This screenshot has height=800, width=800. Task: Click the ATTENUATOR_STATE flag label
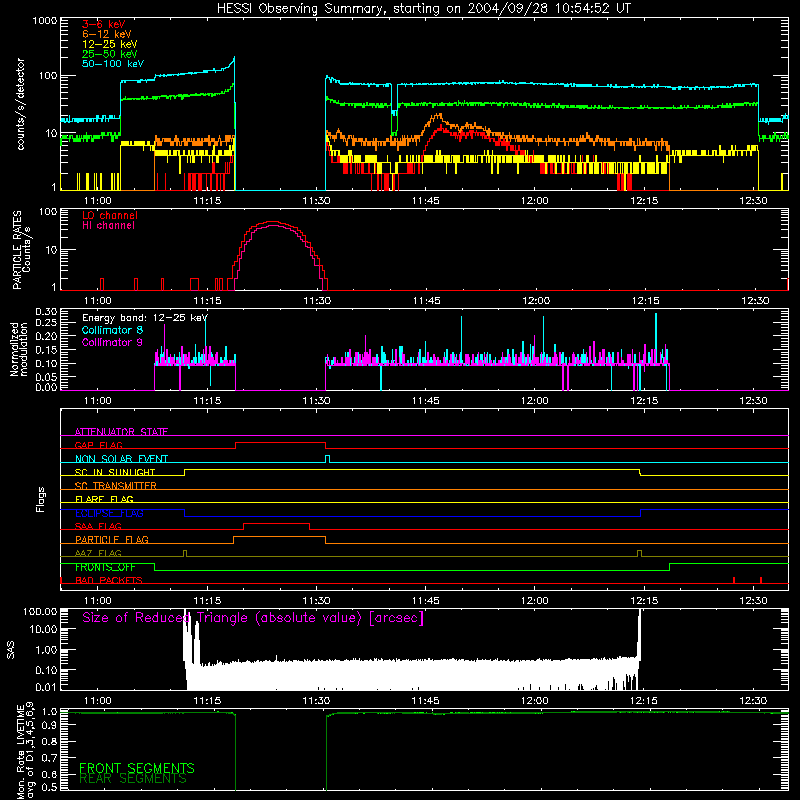(121, 432)
